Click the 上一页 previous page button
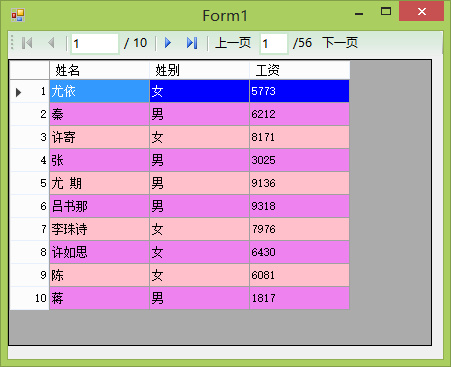The width and height of the screenshot is (451, 367). tap(233, 43)
